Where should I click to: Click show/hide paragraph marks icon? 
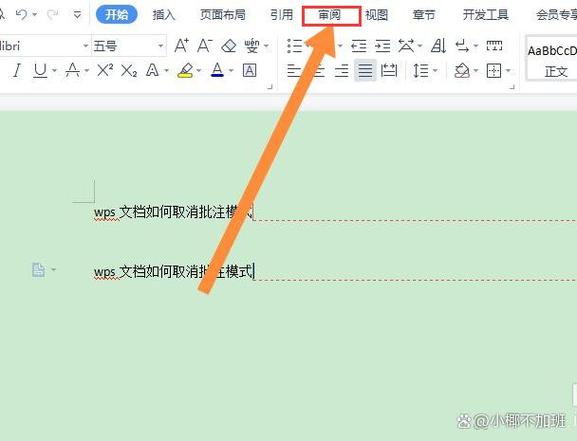tap(462, 46)
